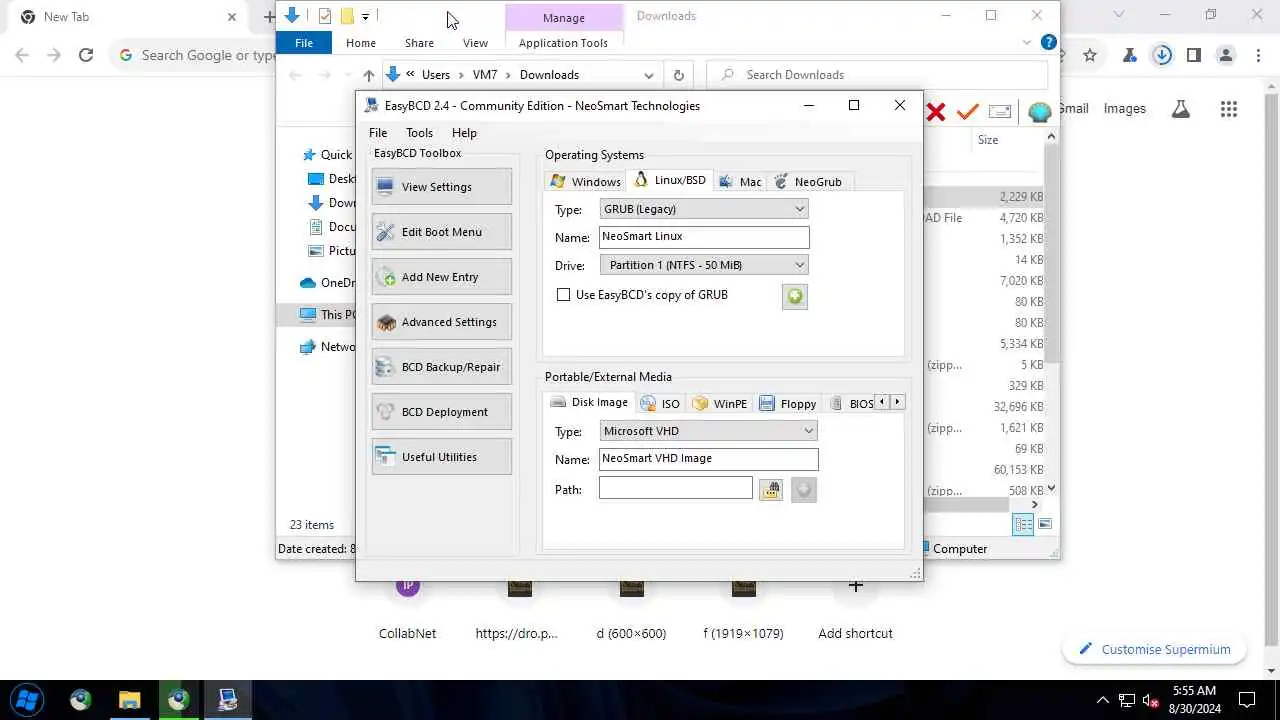The width and height of the screenshot is (1280, 720).
Task: Click the greyed add disk image button
Action: coord(804,489)
